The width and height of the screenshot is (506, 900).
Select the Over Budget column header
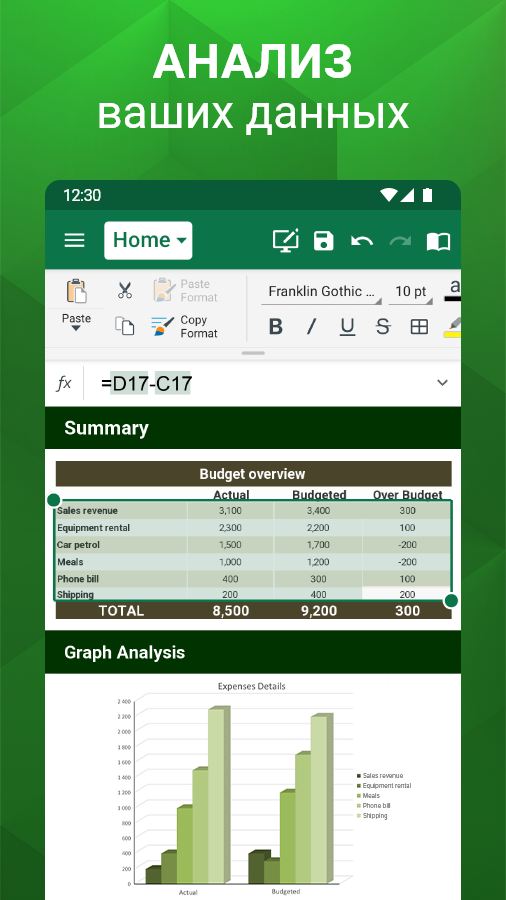click(x=408, y=495)
